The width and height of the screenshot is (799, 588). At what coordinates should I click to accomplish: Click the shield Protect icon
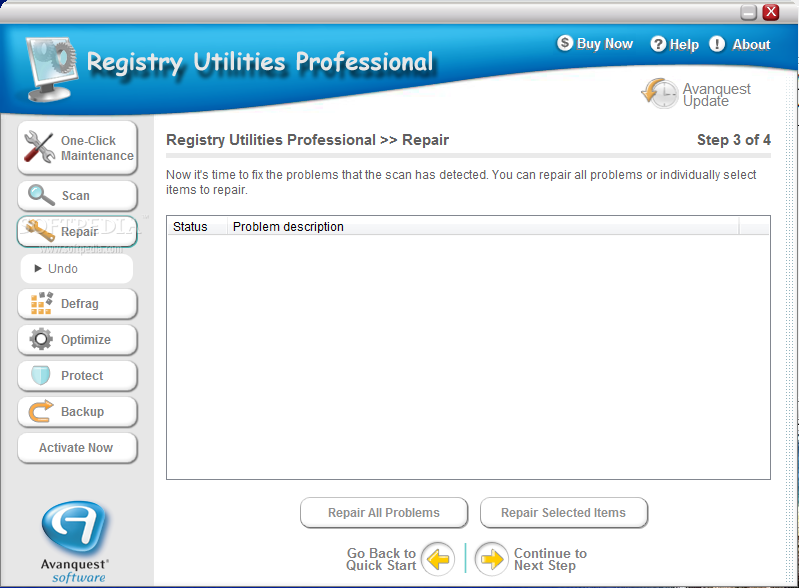tap(40, 376)
